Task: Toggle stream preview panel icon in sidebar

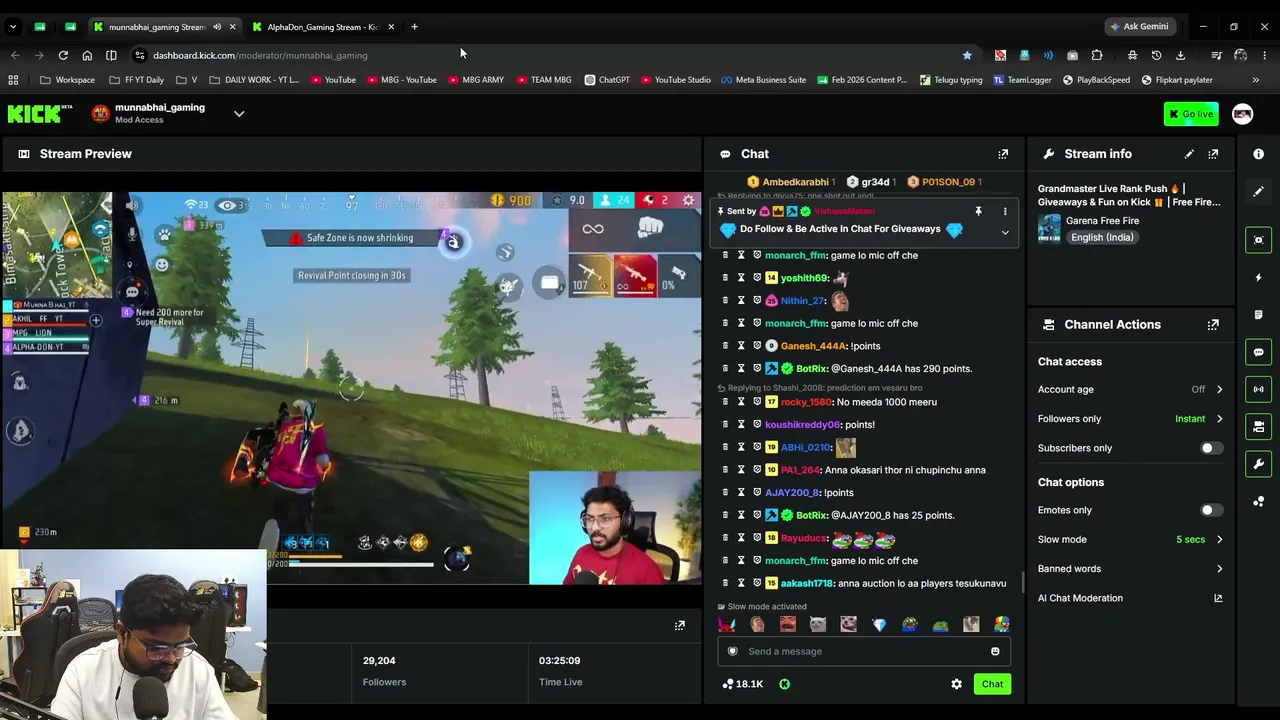Action: (1258, 240)
